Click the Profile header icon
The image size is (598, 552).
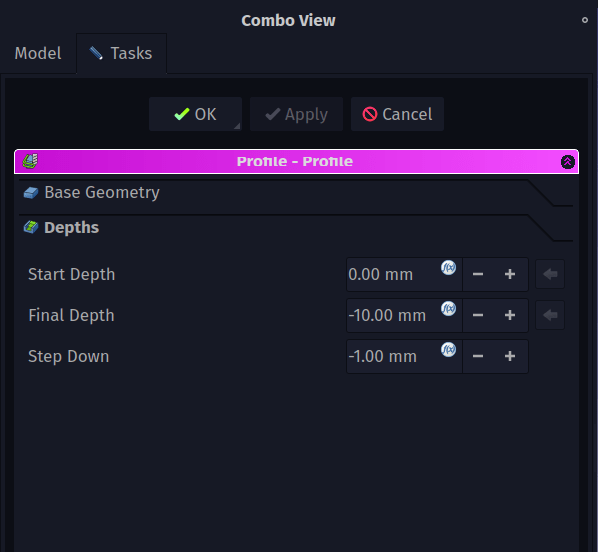click(x=30, y=161)
